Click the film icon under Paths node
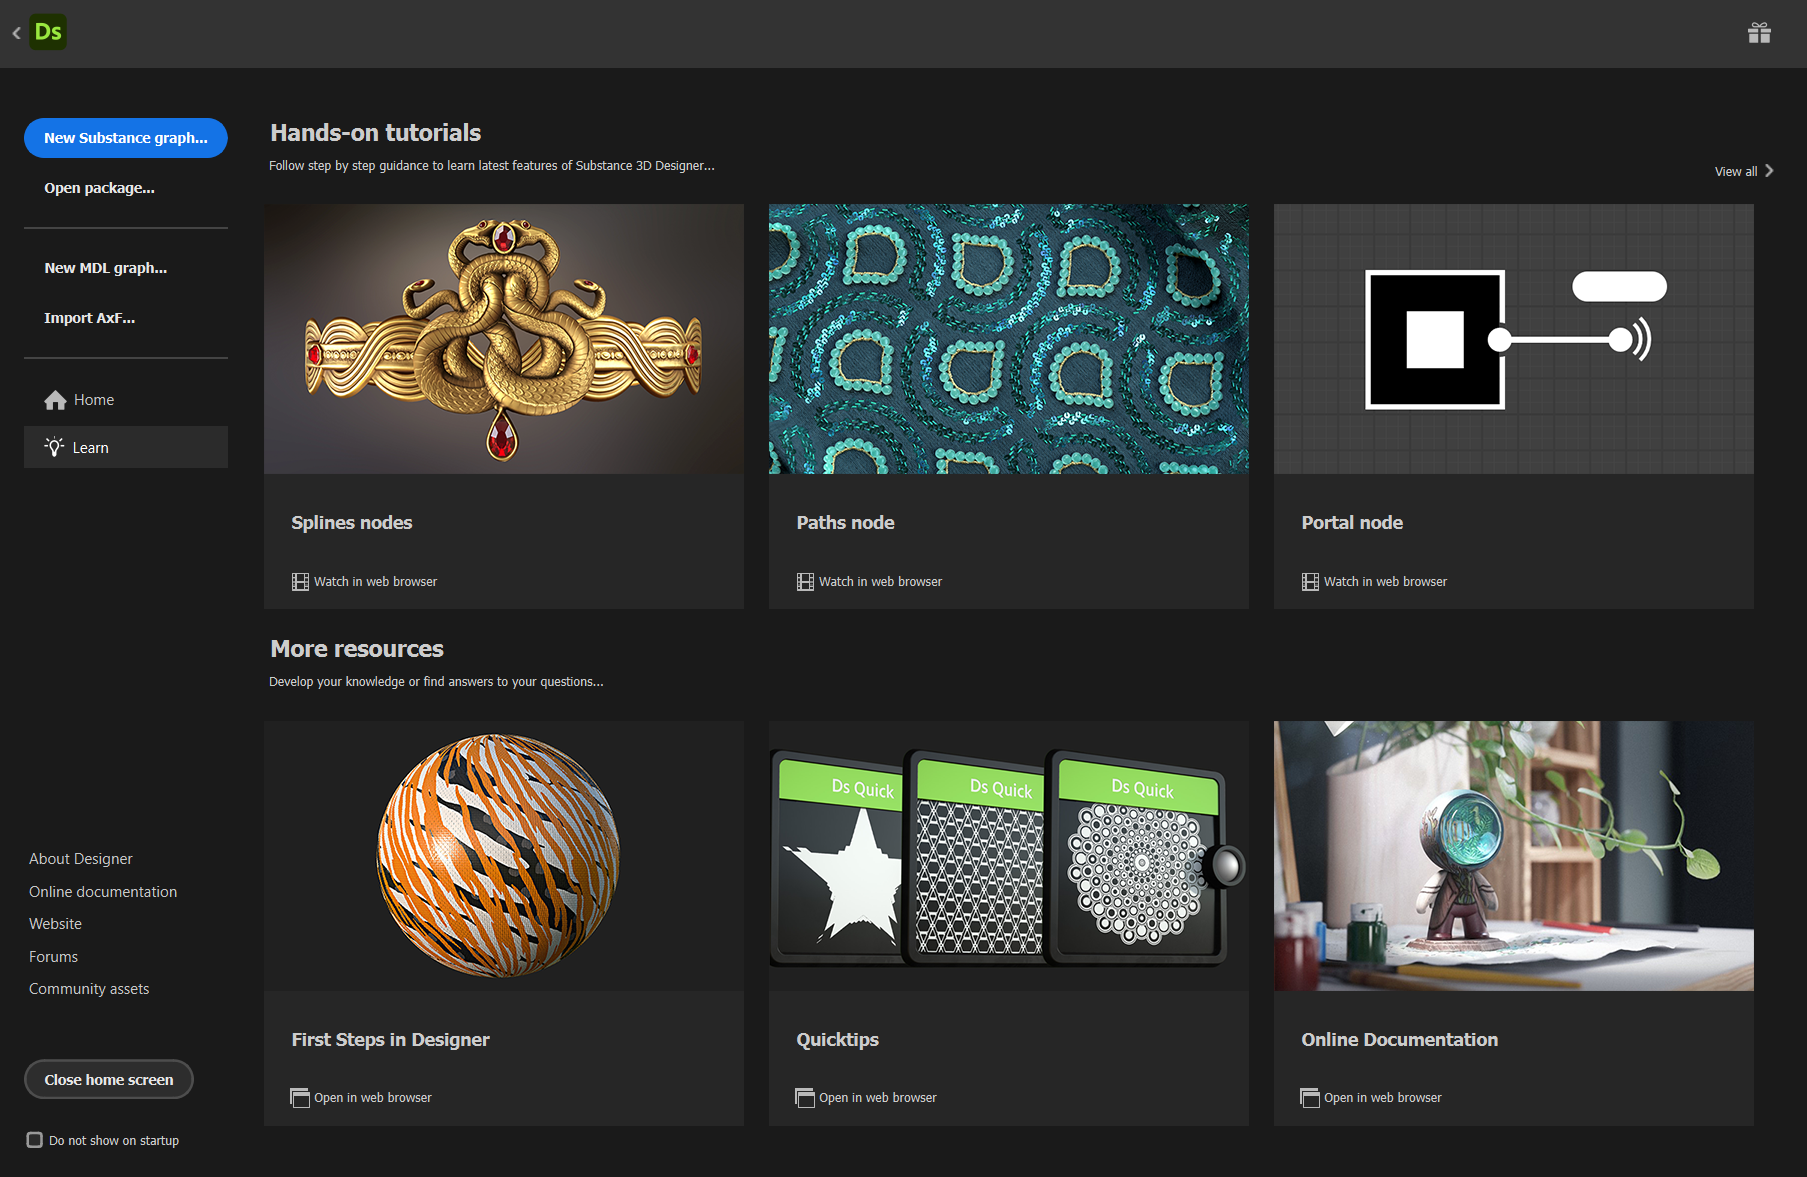Screen dimensions: 1807x1177 point(805,581)
